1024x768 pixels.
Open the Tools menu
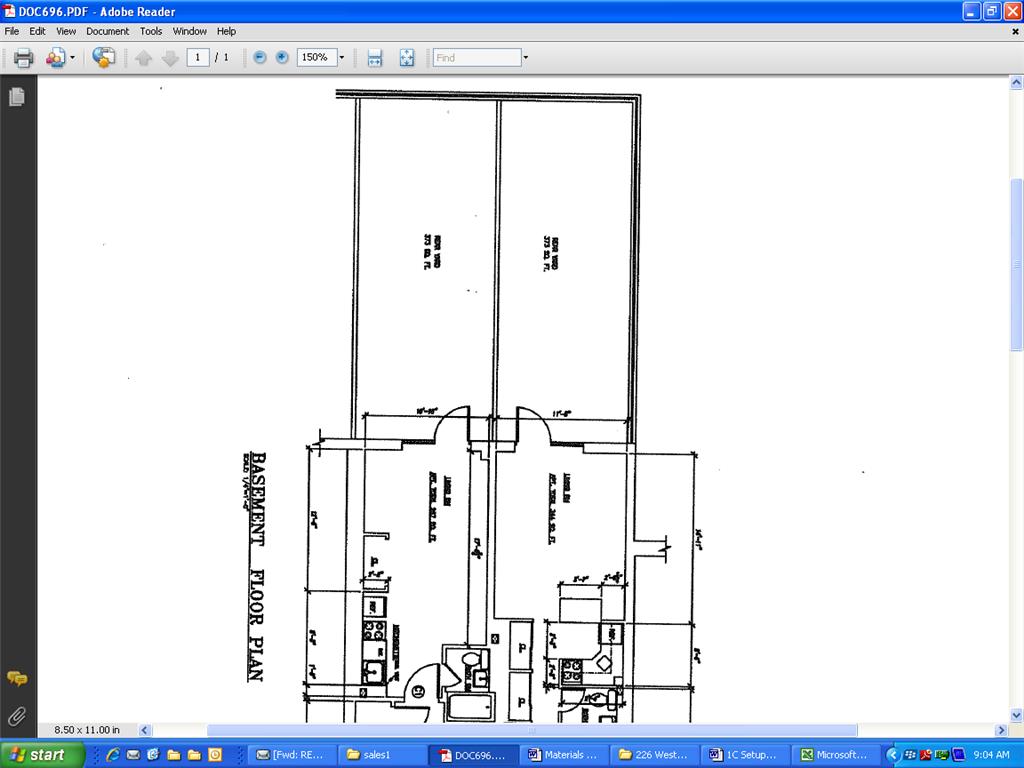(151, 31)
